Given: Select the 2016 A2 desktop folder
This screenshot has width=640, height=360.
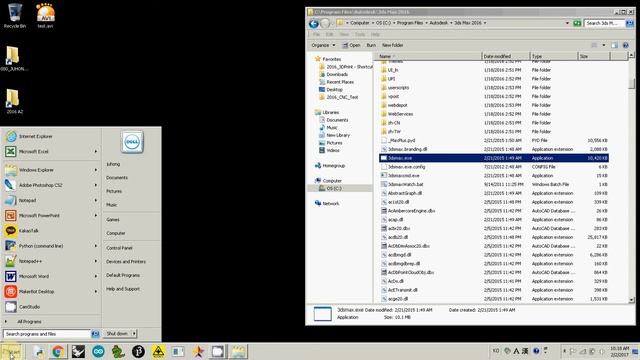Looking at the screenshot, I should 14,101.
